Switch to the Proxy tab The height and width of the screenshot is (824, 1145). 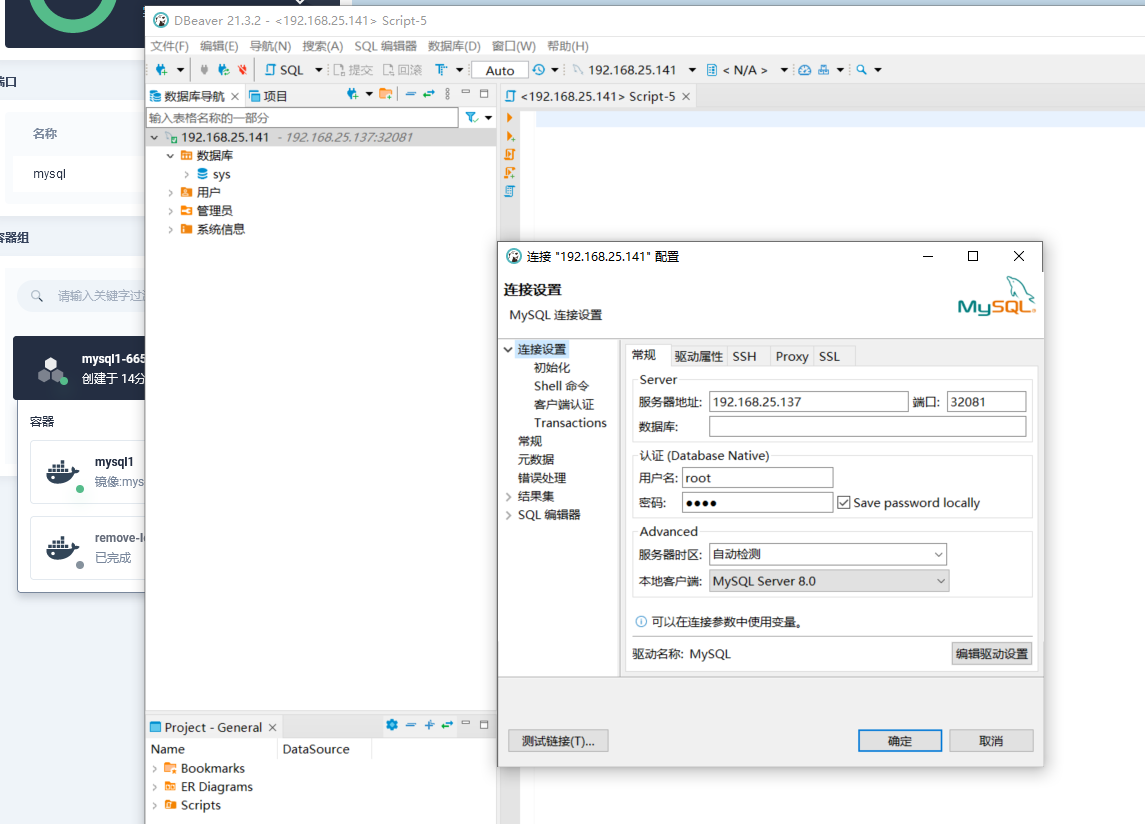tap(792, 356)
